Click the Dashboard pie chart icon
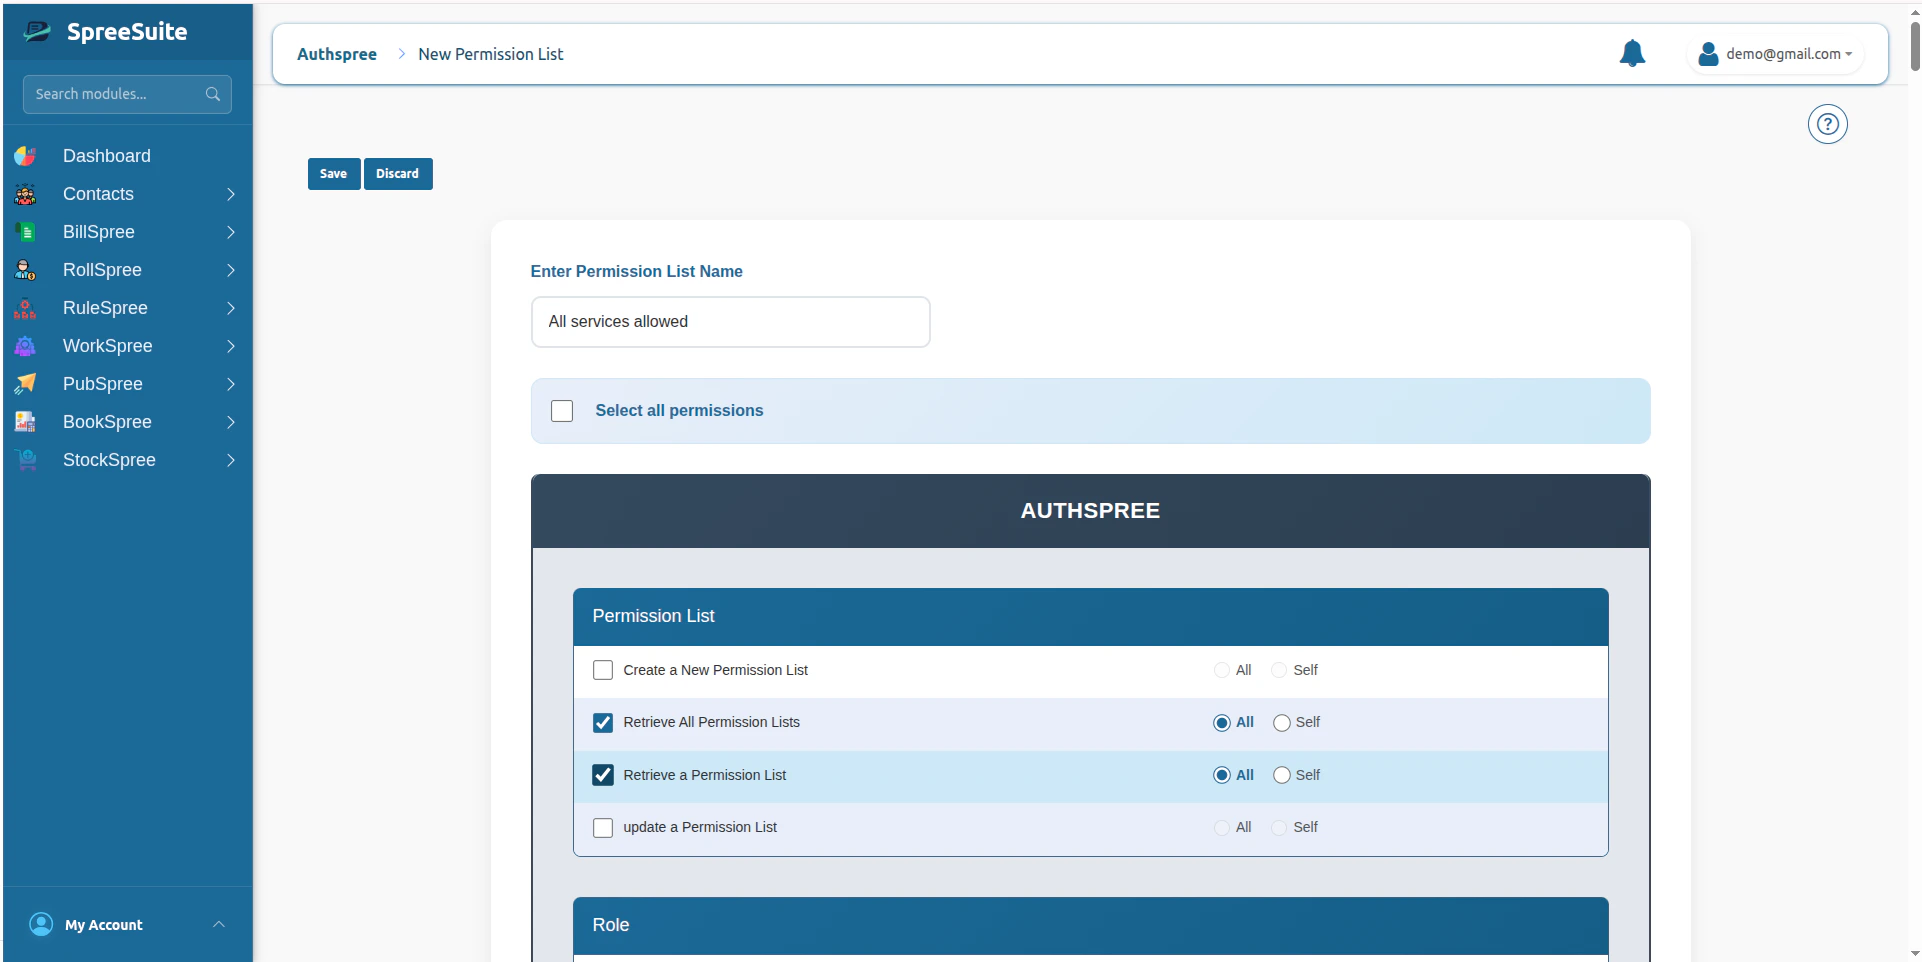Screen dimensions: 1922x962 click(x=25, y=156)
